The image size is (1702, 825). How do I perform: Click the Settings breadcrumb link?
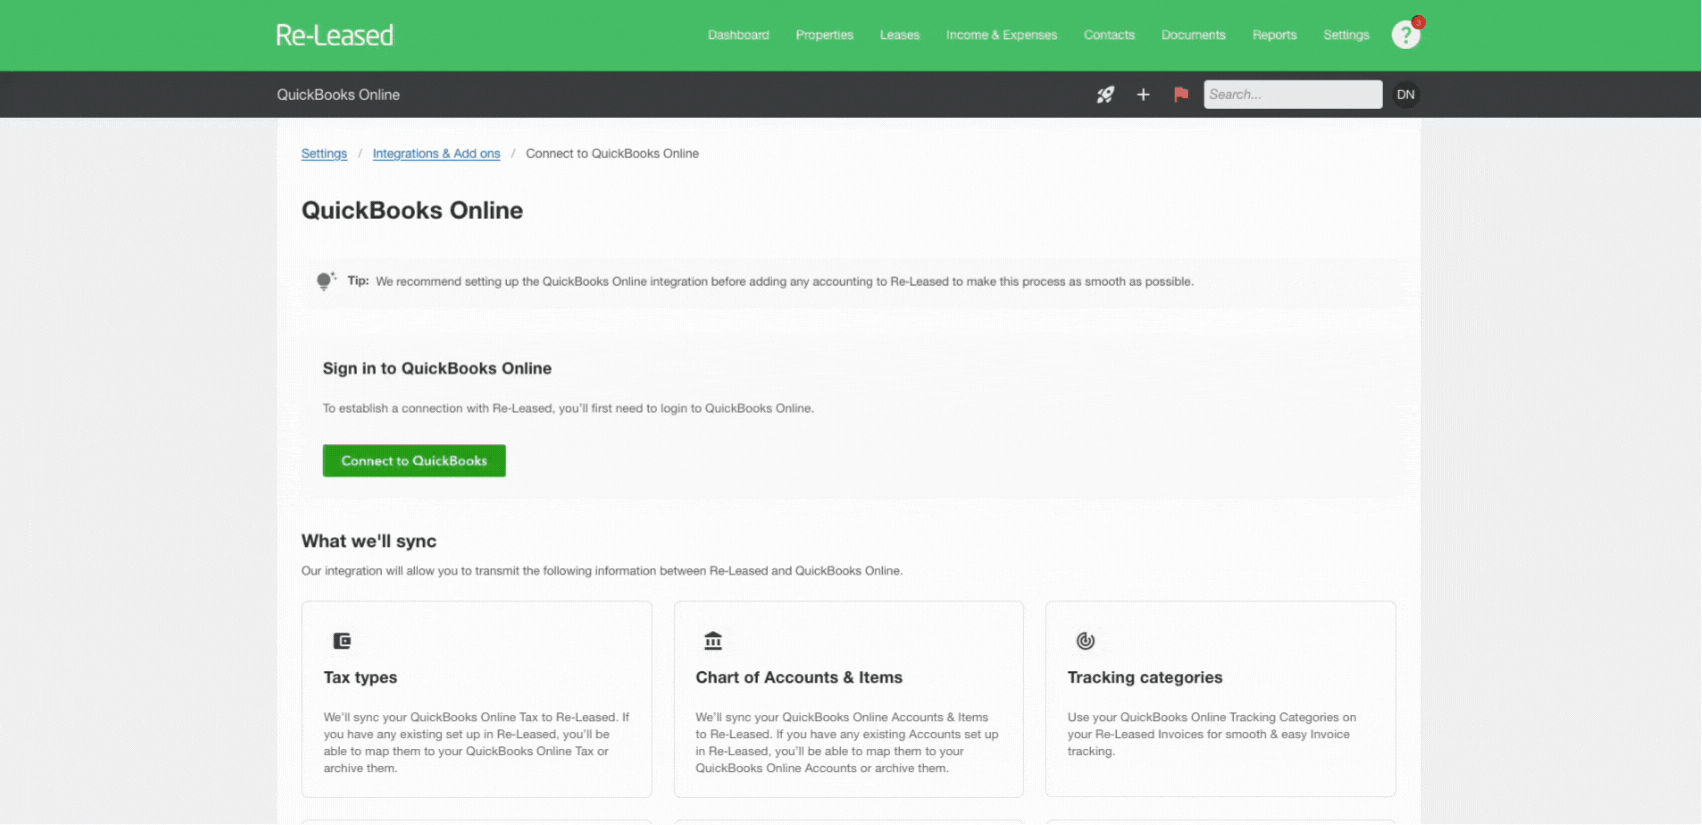[x=324, y=154]
